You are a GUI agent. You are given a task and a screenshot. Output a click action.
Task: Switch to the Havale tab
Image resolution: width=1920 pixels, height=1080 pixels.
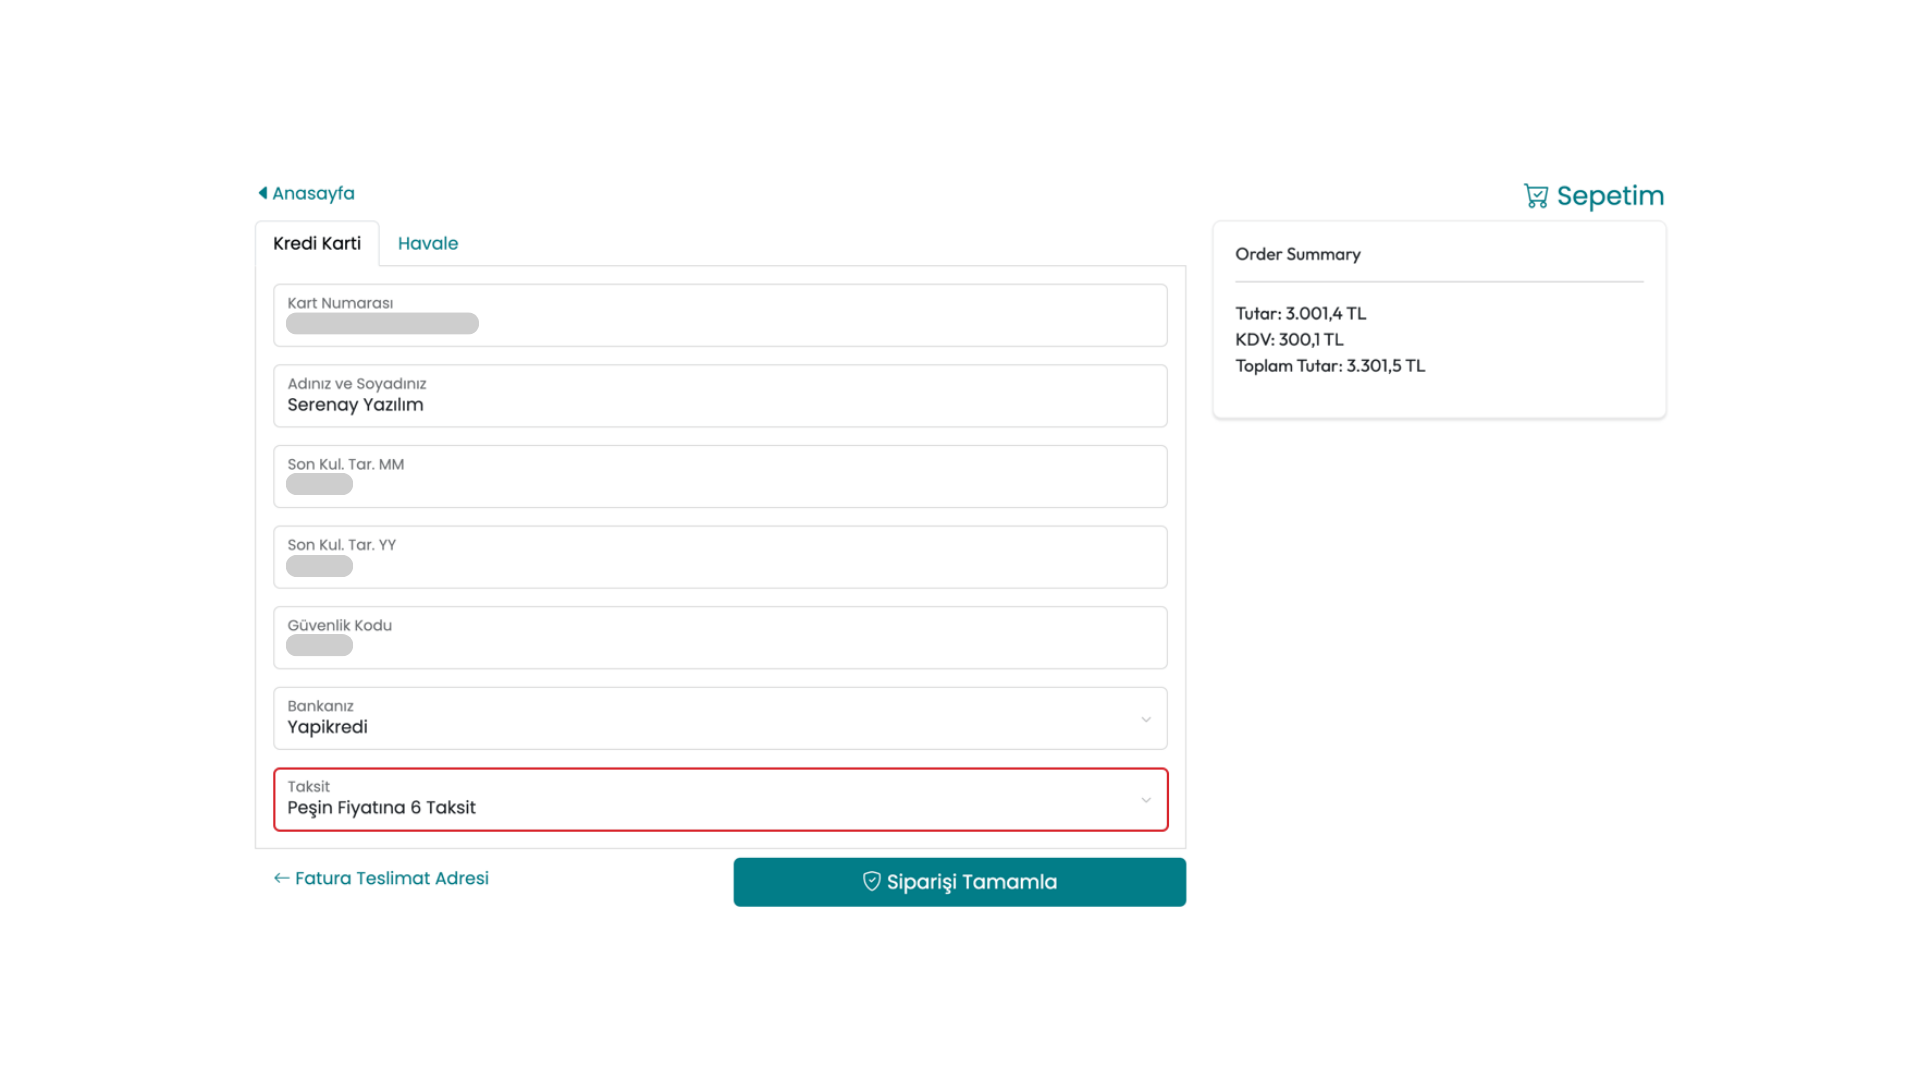point(428,243)
